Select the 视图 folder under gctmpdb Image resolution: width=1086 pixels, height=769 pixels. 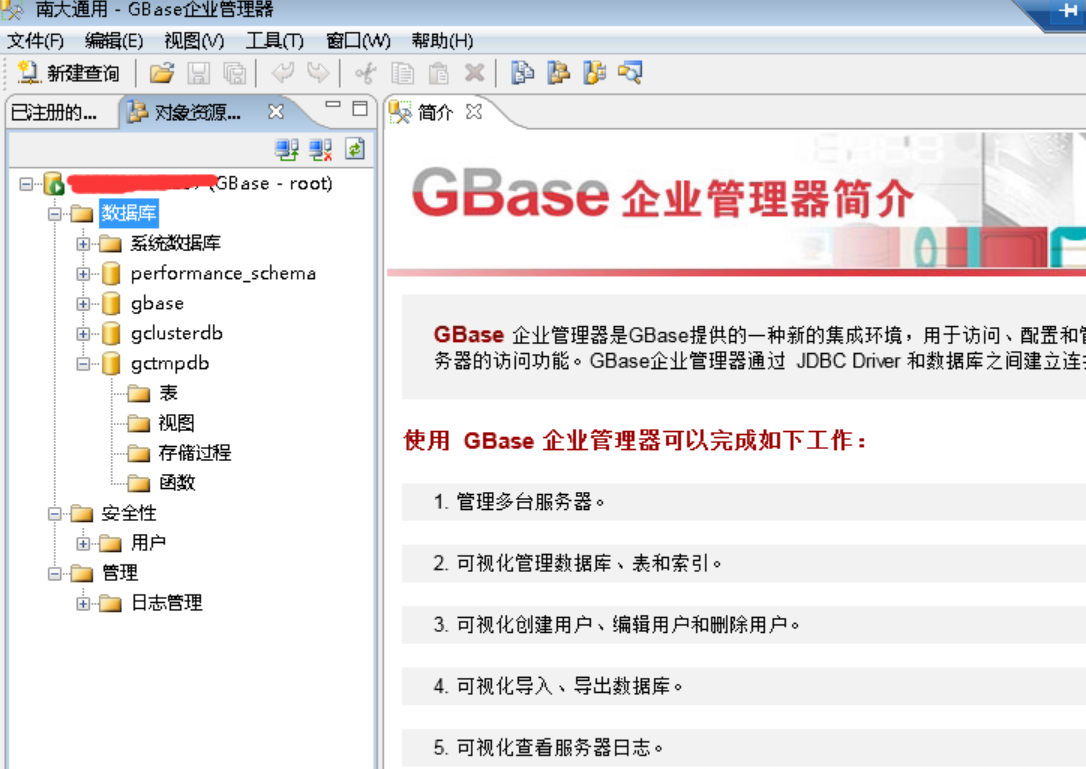tap(177, 423)
